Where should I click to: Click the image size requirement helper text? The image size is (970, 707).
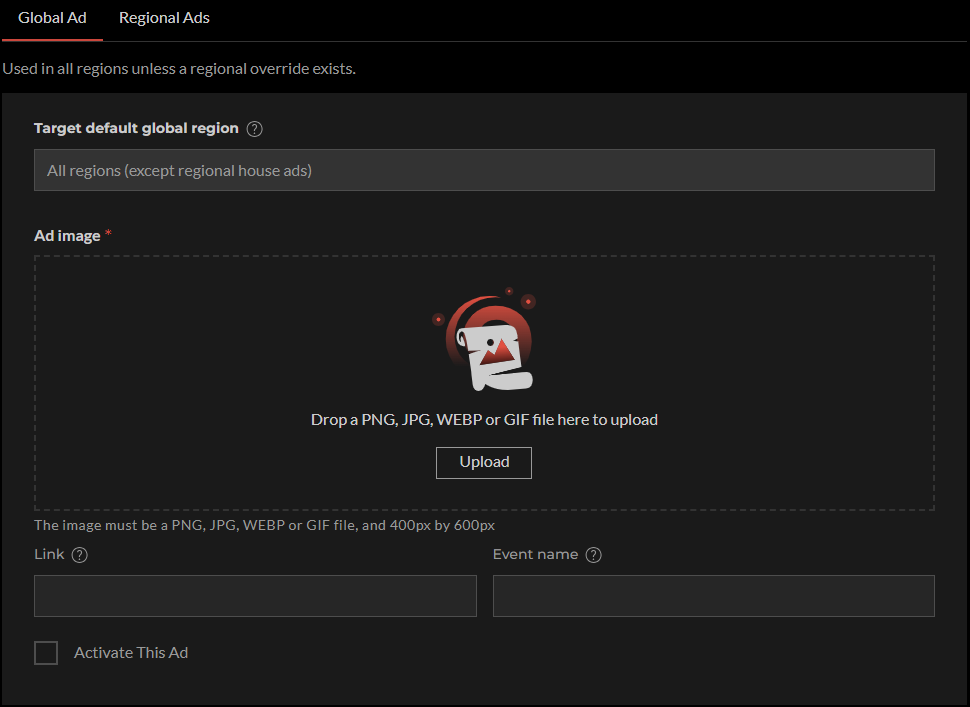coord(264,525)
